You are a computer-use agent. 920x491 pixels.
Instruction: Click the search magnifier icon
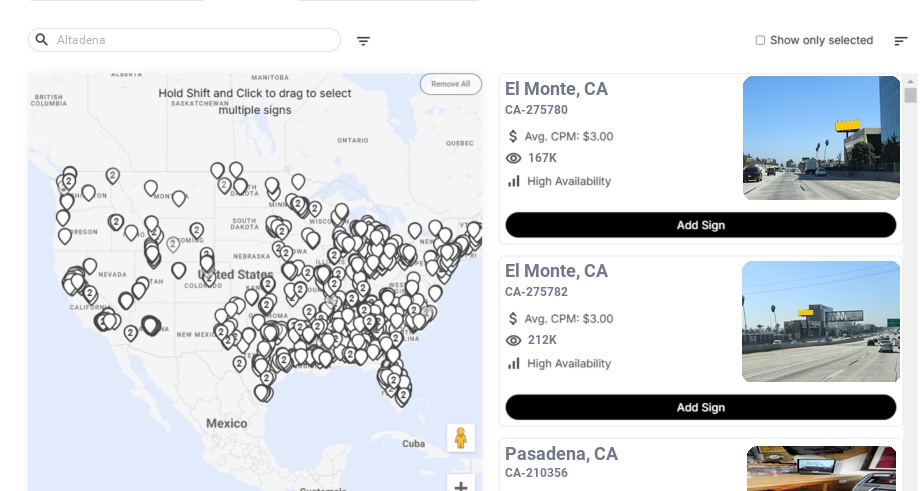[x=42, y=40]
